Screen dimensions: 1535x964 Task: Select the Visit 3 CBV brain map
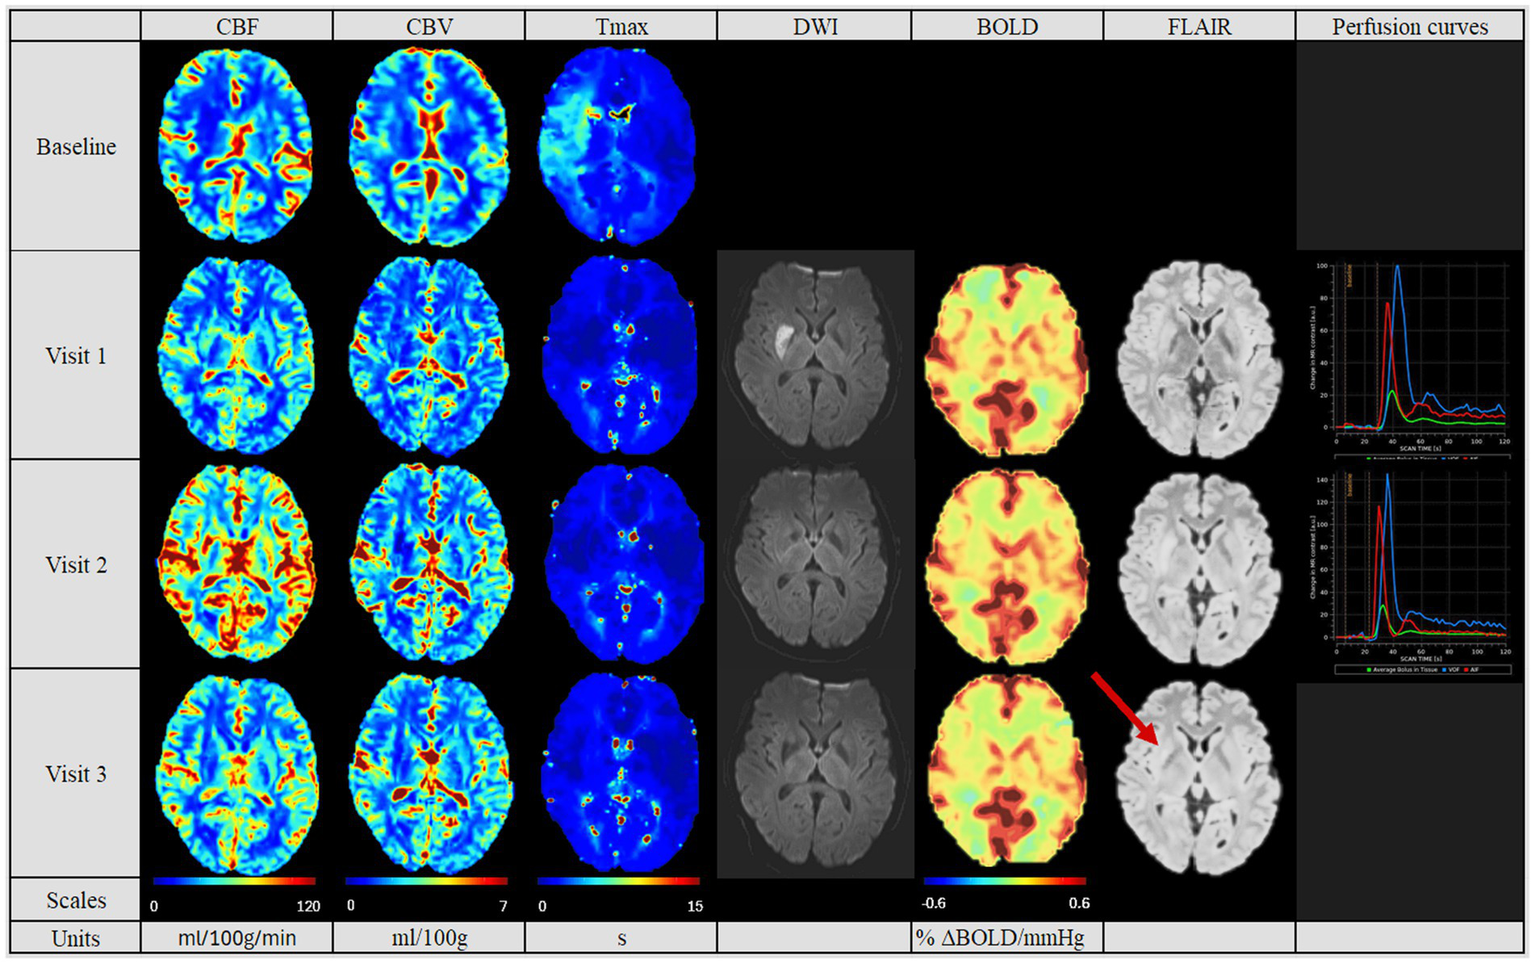pos(429,773)
